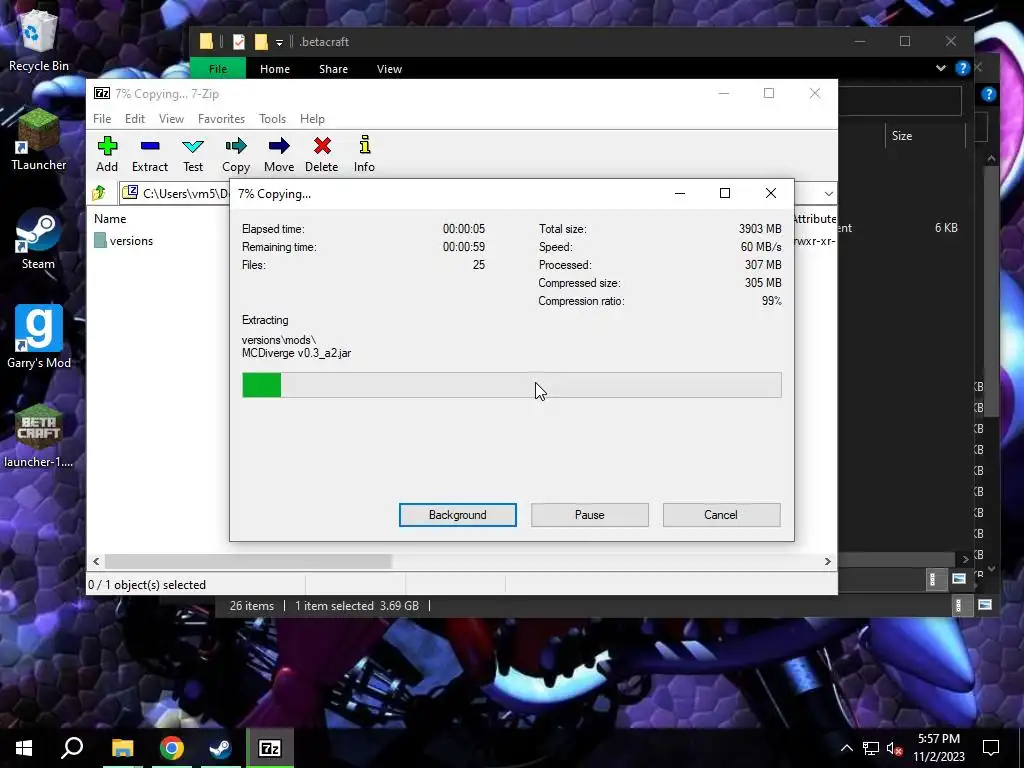Select the BetaCraft launcher desktop icon
The width and height of the screenshot is (1024, 768).
tap(39, 436)
